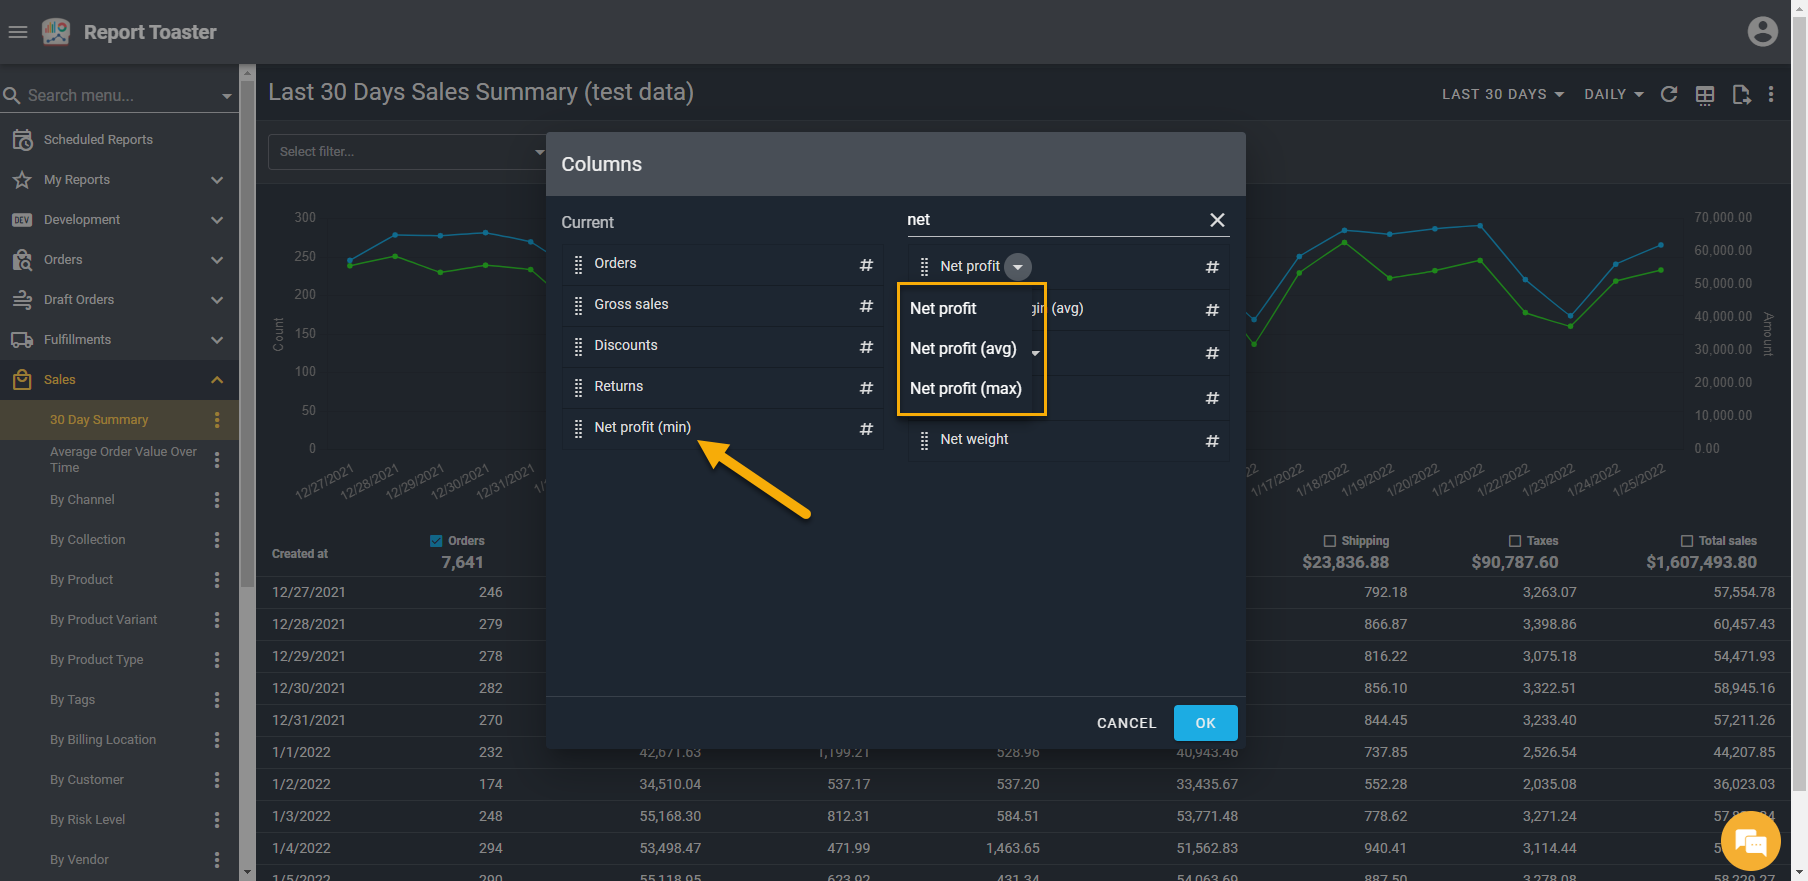Click Cancel in the Columns dialog

[1126, 723]
